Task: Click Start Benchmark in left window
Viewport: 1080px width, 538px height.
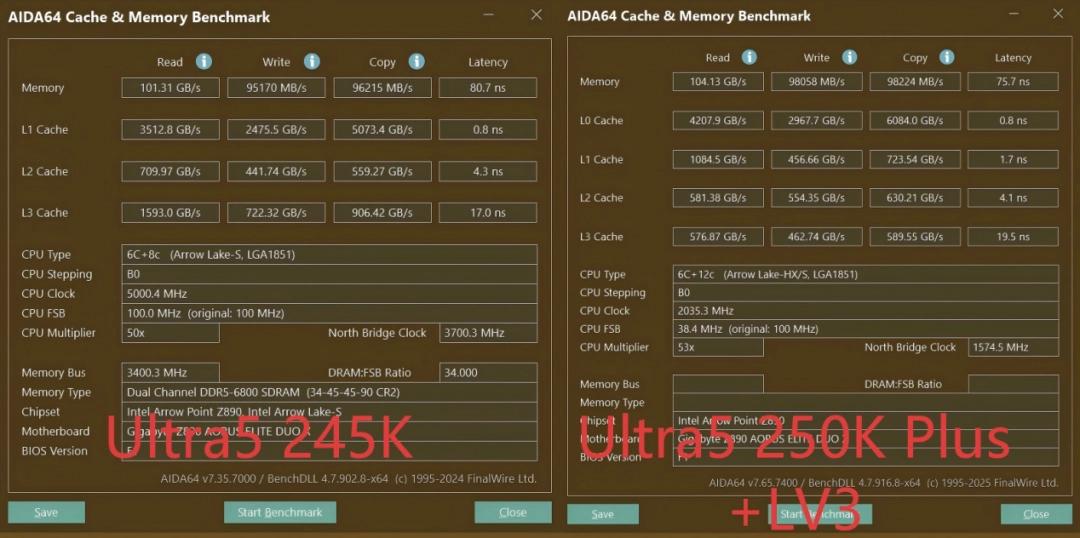Action: [280, 513]
